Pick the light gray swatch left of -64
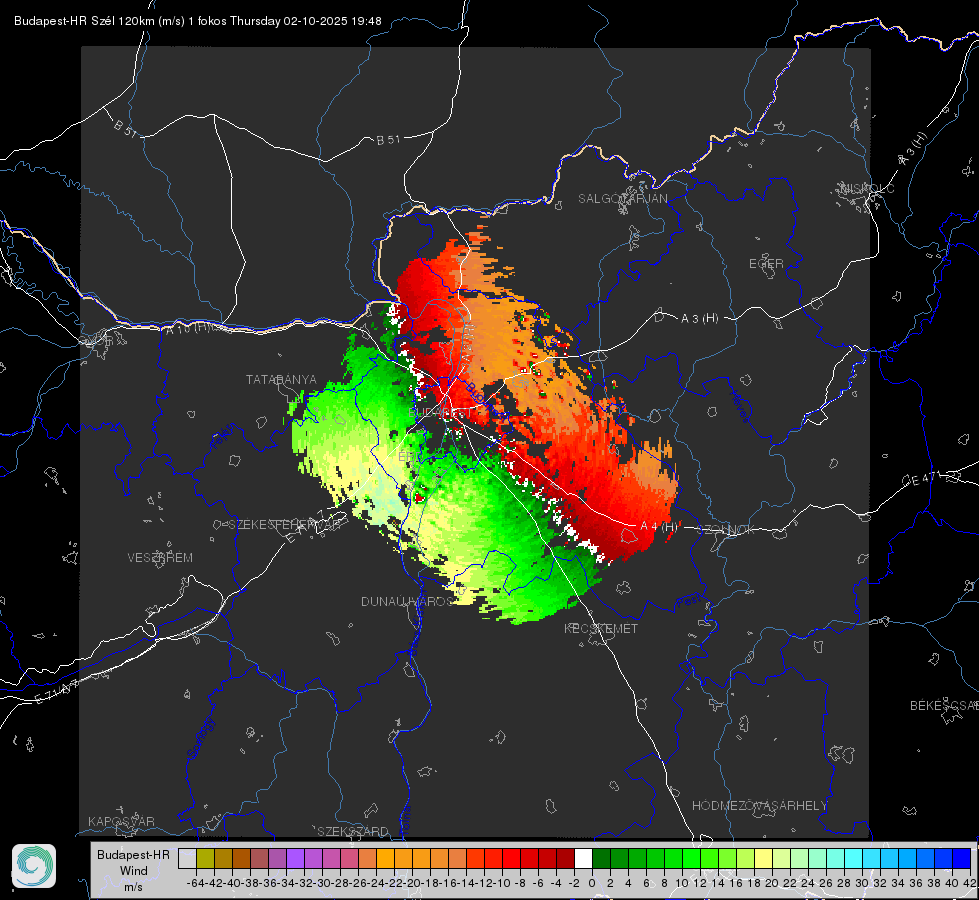Screen dimensions: 979x900 [187, 858]
